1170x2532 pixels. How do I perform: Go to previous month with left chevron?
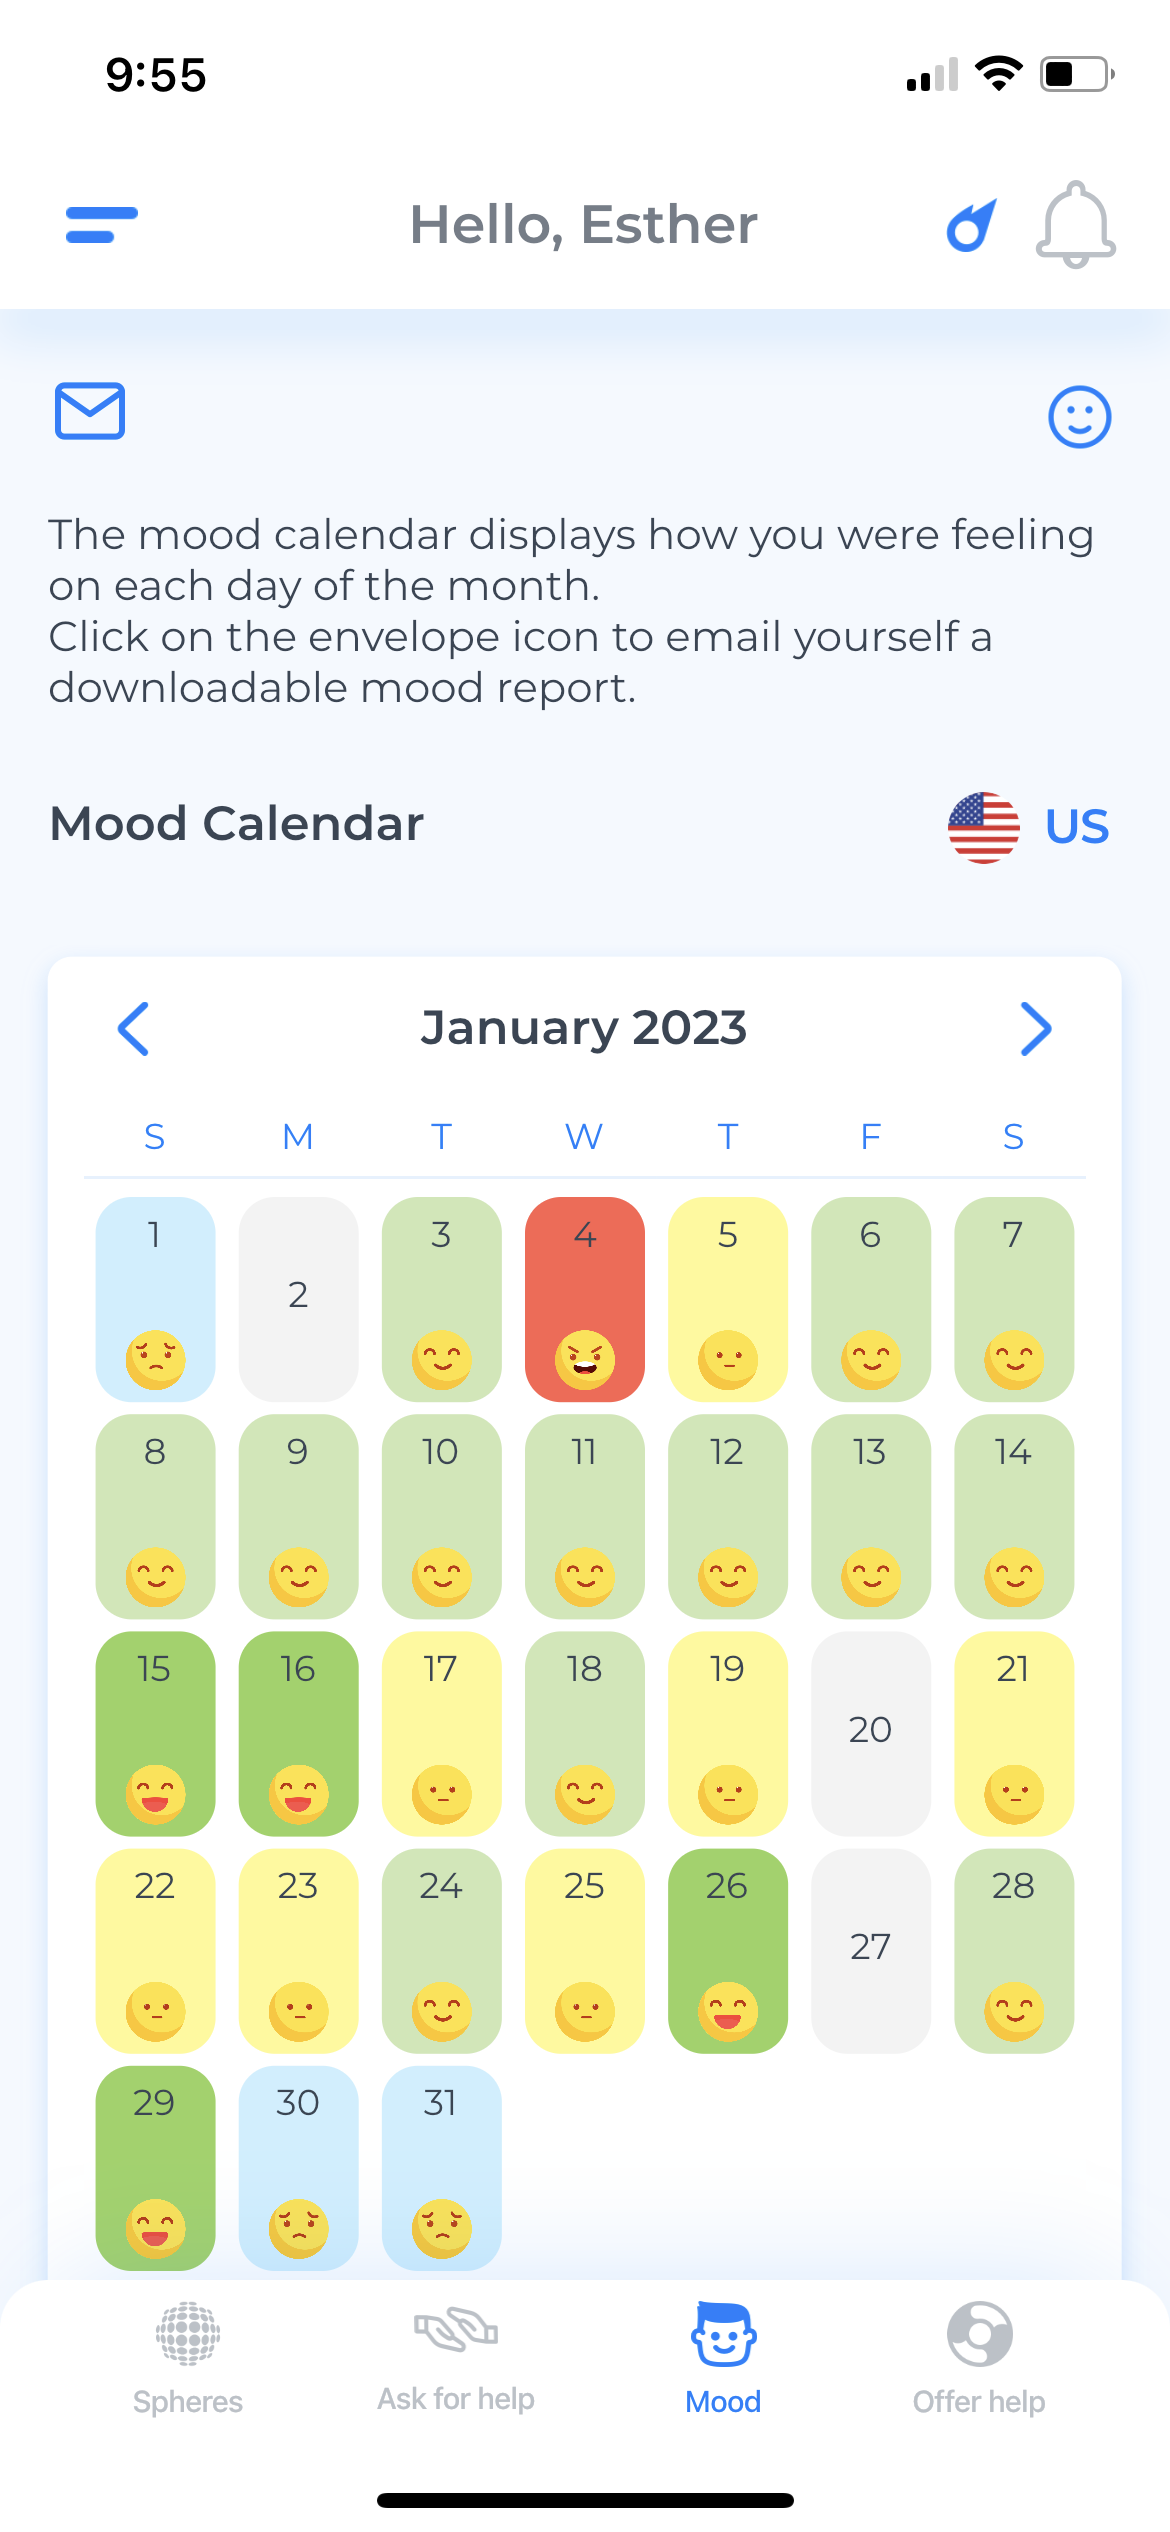[134, 1029]
